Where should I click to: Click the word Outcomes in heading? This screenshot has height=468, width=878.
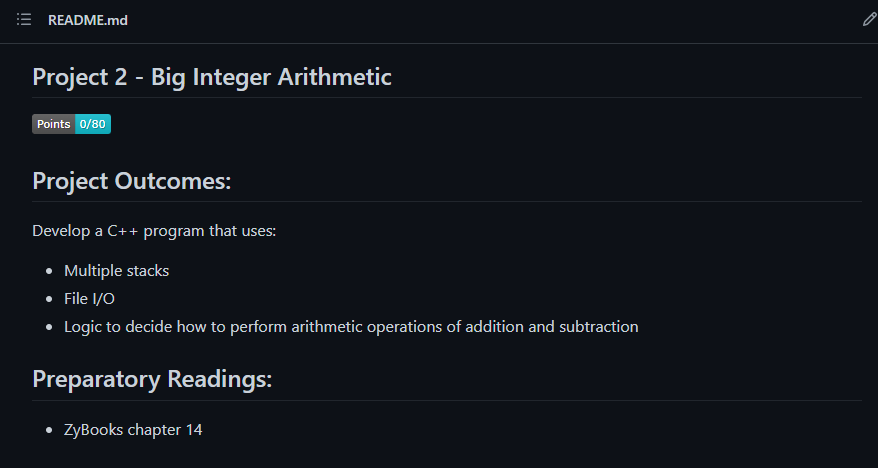(173, 181)
